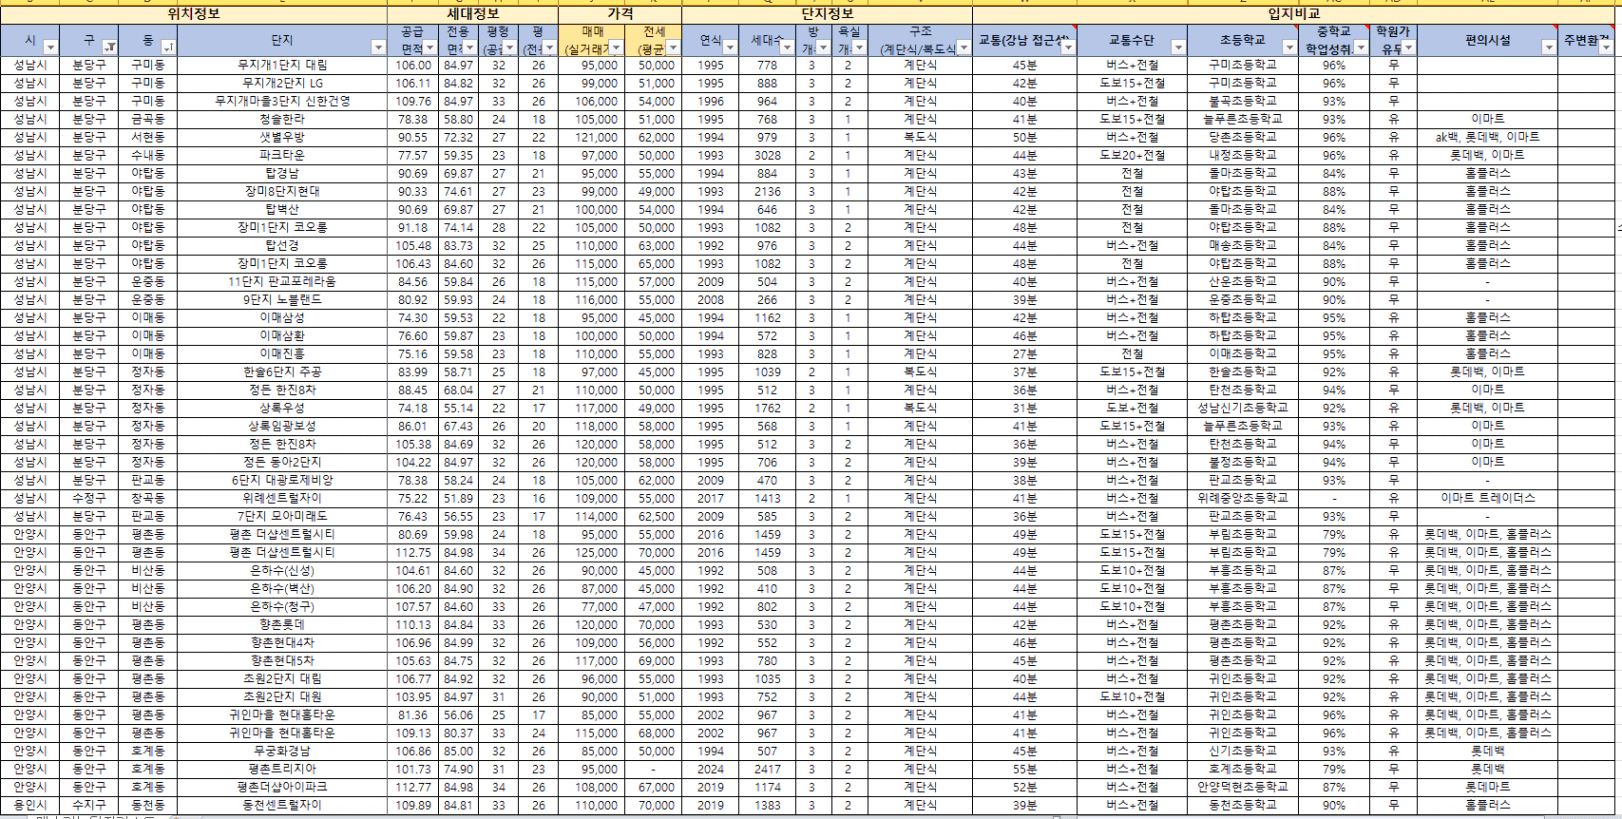Screen dimensions: 1622x819
Task: Click the 27분 Gangnam access cell
Action: click(x=1024, y=353)
